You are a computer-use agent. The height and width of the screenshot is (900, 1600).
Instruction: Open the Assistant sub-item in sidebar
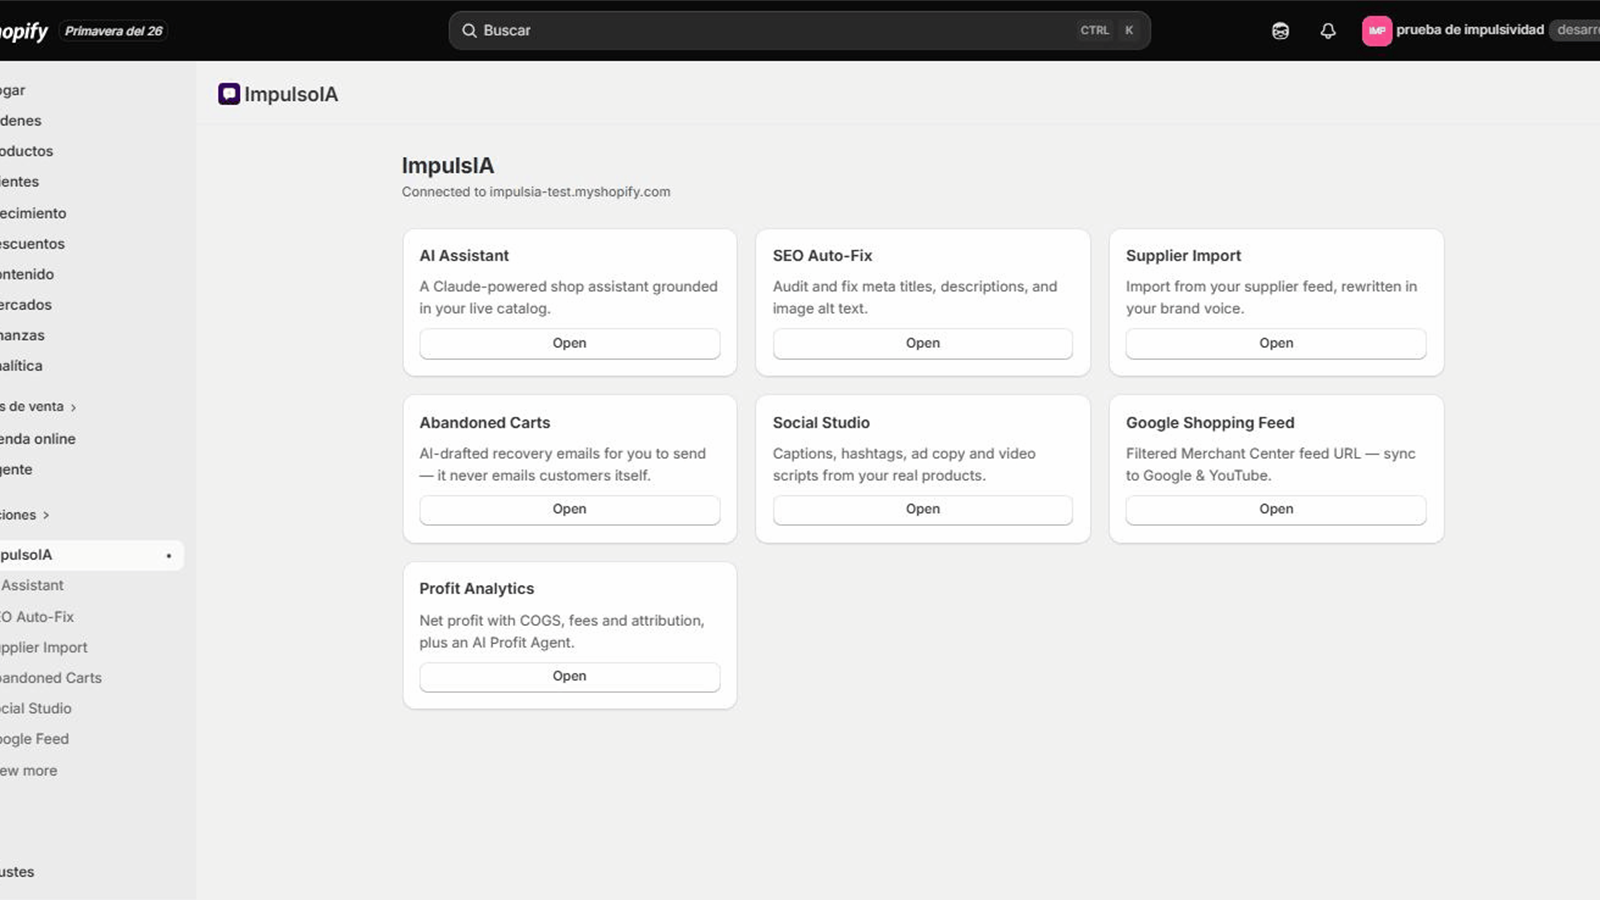32,585
